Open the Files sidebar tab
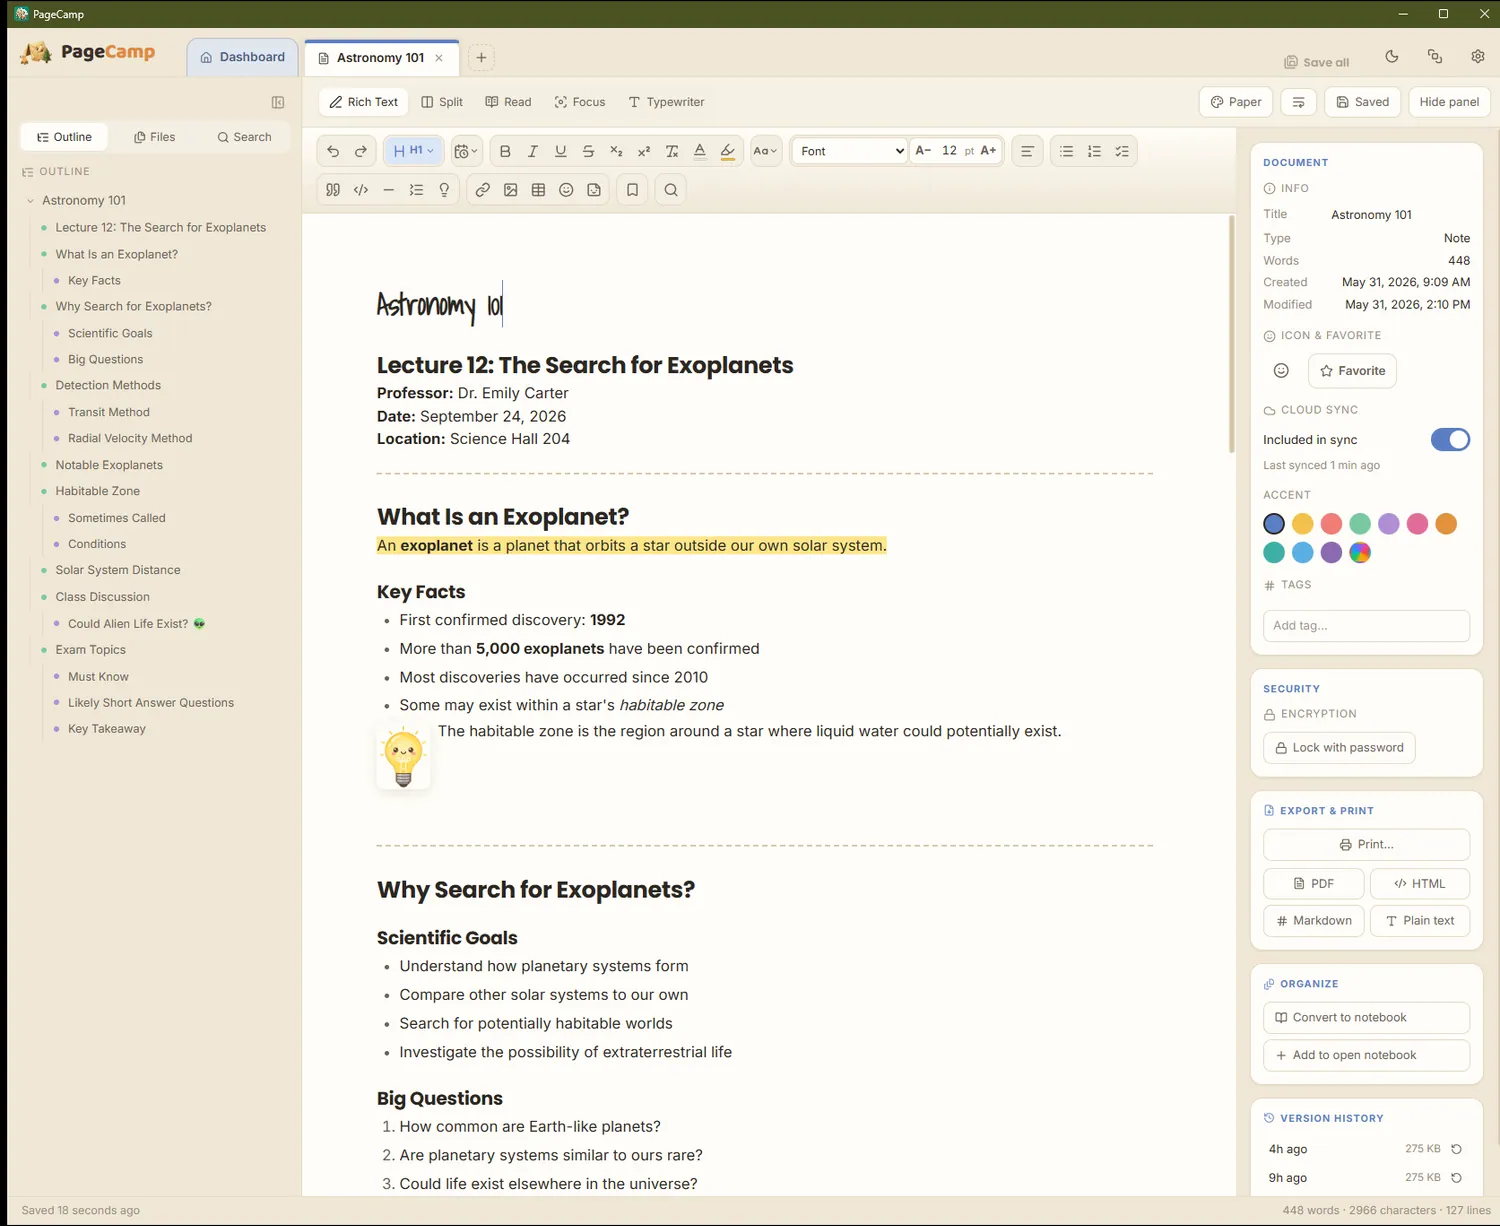The height and width of the screenshot is (1226, 1500). [x=155, y=137]
